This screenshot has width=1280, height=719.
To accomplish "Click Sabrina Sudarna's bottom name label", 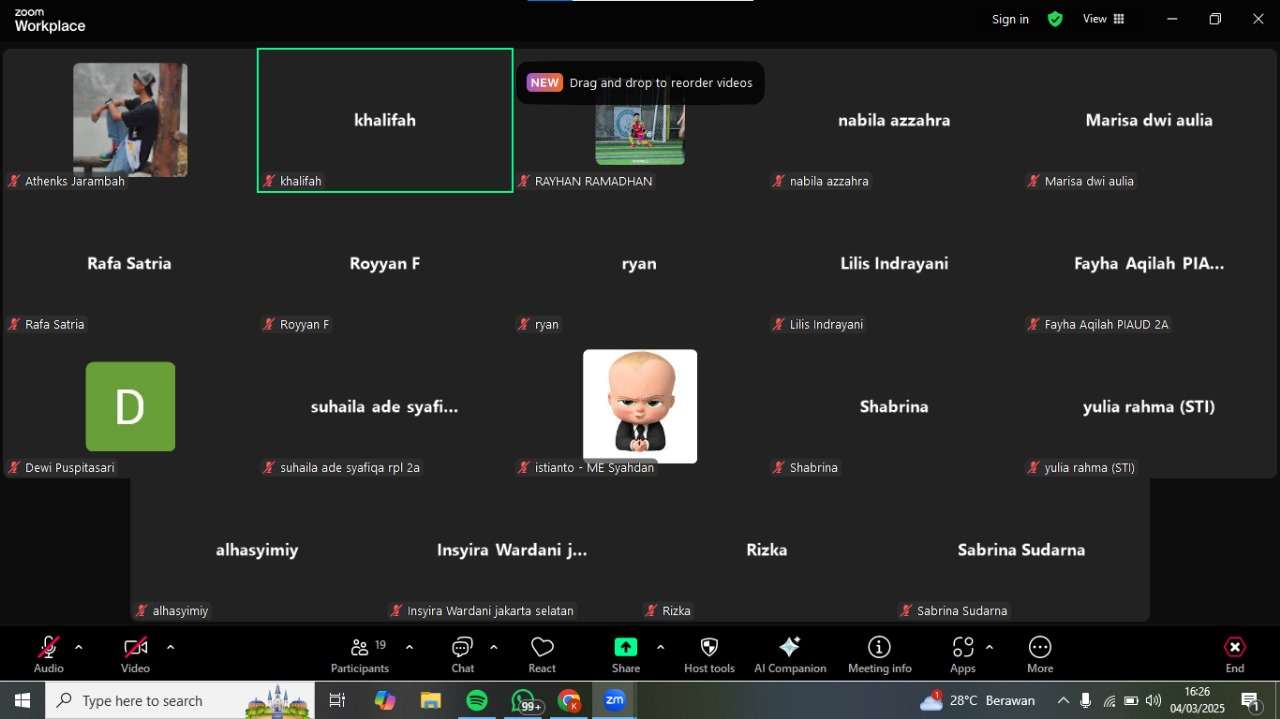I will point(962,610).
